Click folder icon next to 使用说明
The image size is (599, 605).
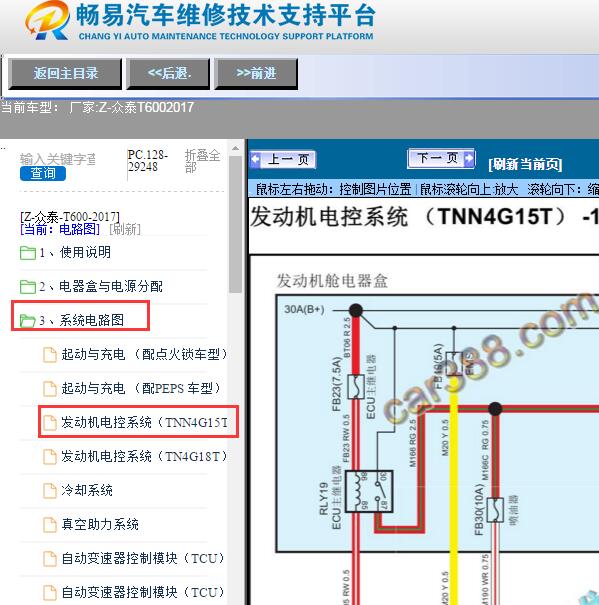[28, 253]
